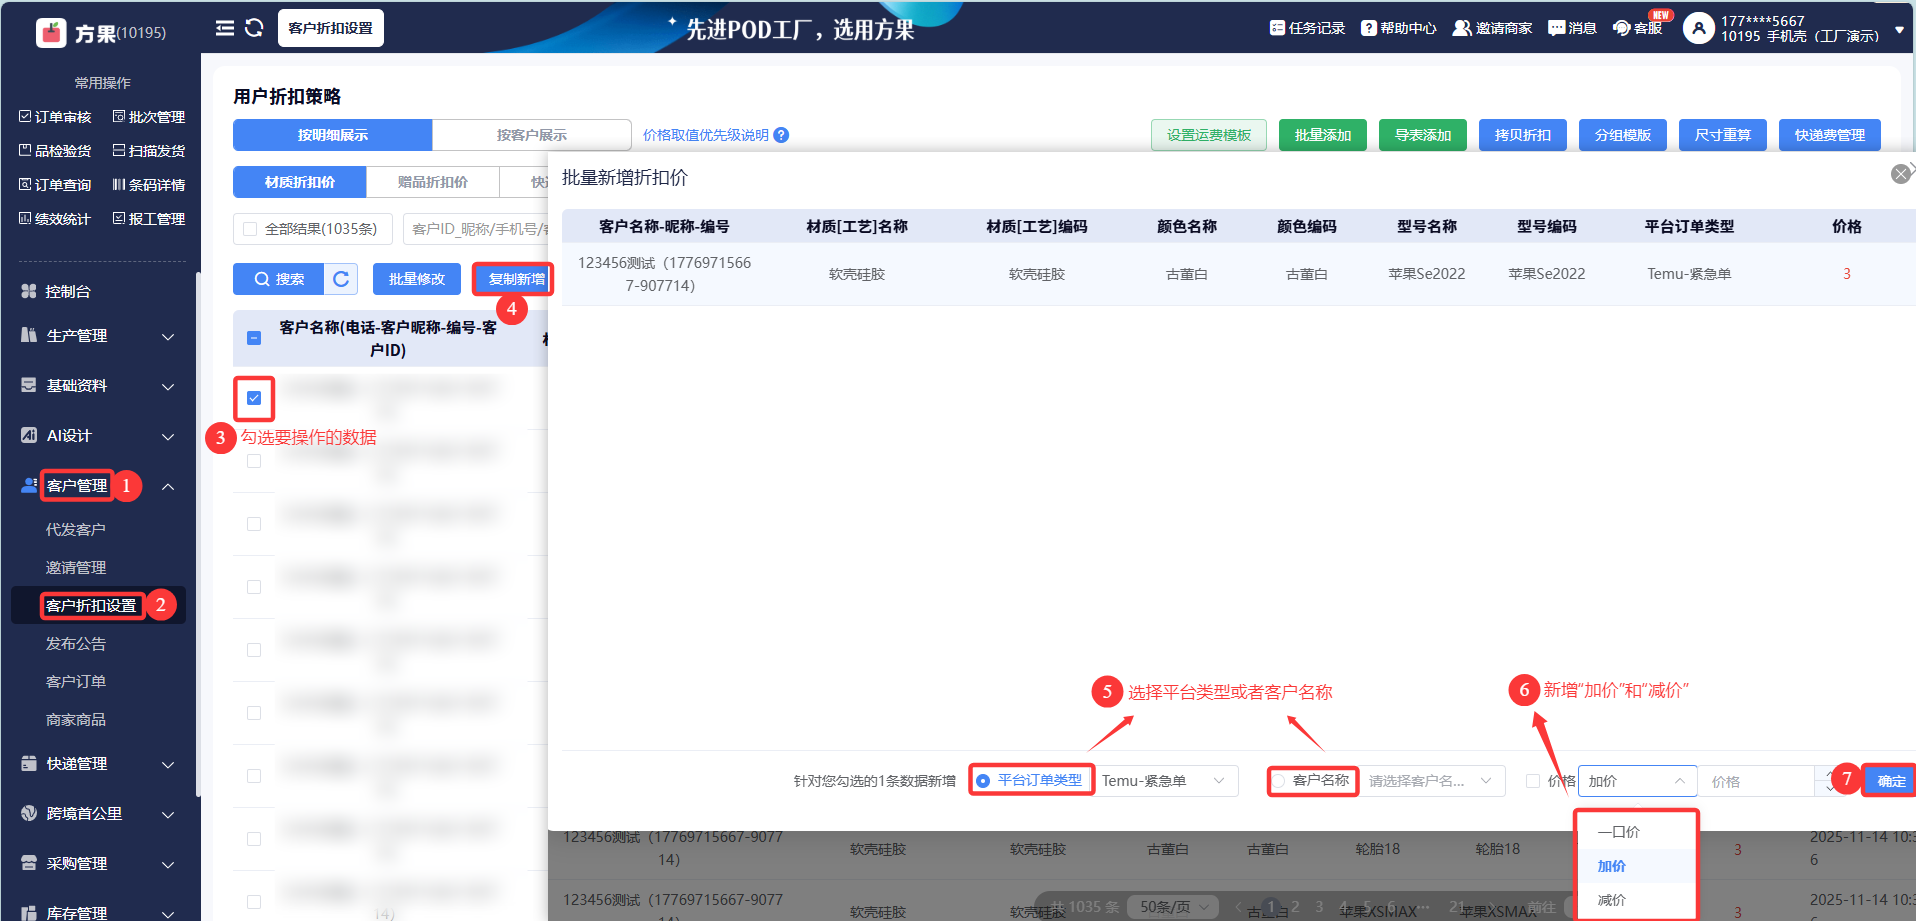1916x921 pixels.
Task: Collapse the sidebar with the menu icon
Action: (x=225, y=28)
